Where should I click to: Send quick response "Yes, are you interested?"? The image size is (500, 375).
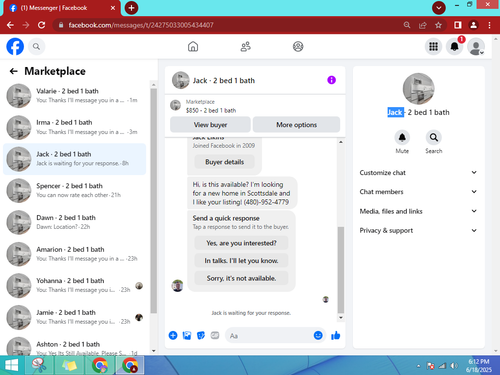pos(241,243)
